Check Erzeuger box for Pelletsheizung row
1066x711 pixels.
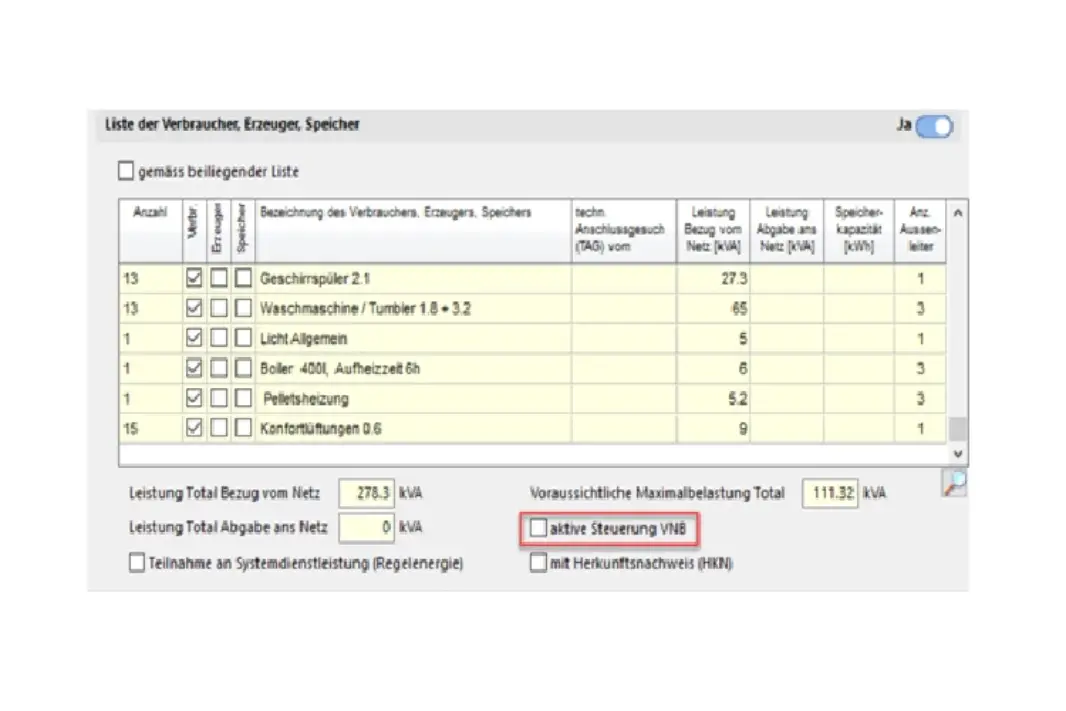pyautogui.click(x=218, y=399)
